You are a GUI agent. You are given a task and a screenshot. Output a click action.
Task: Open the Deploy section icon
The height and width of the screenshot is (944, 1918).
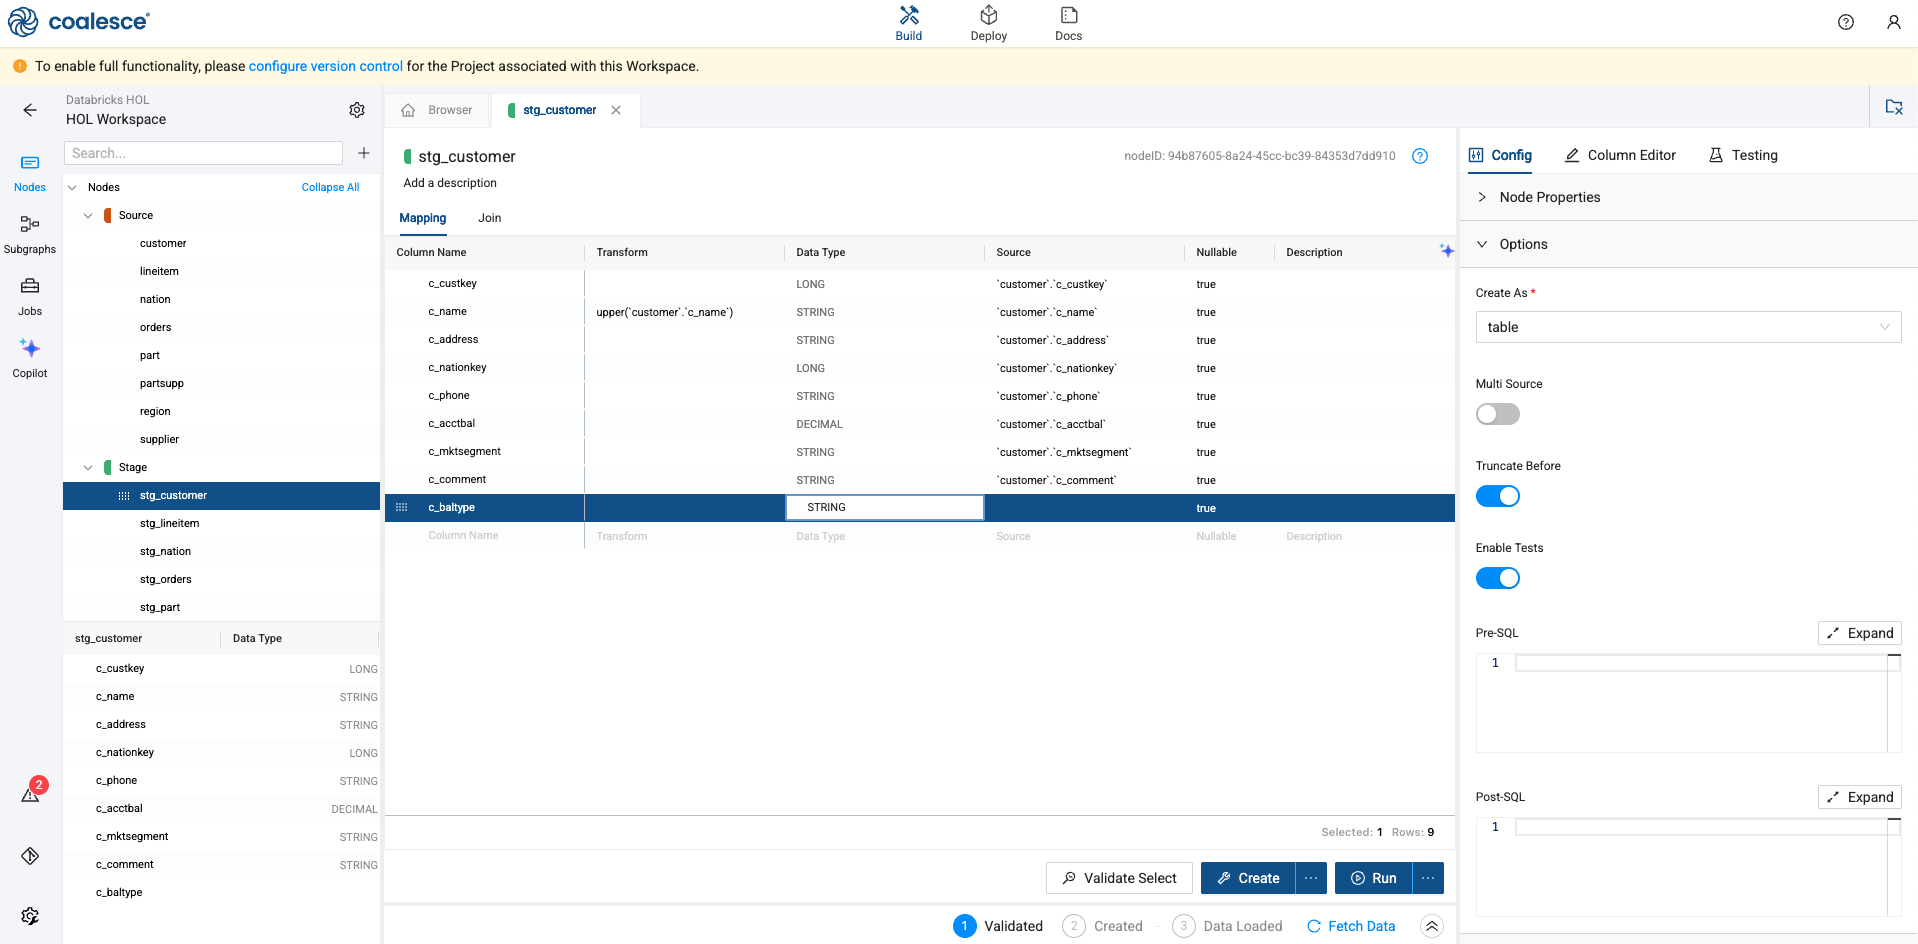pyautogui.click(x=988, y=16)
